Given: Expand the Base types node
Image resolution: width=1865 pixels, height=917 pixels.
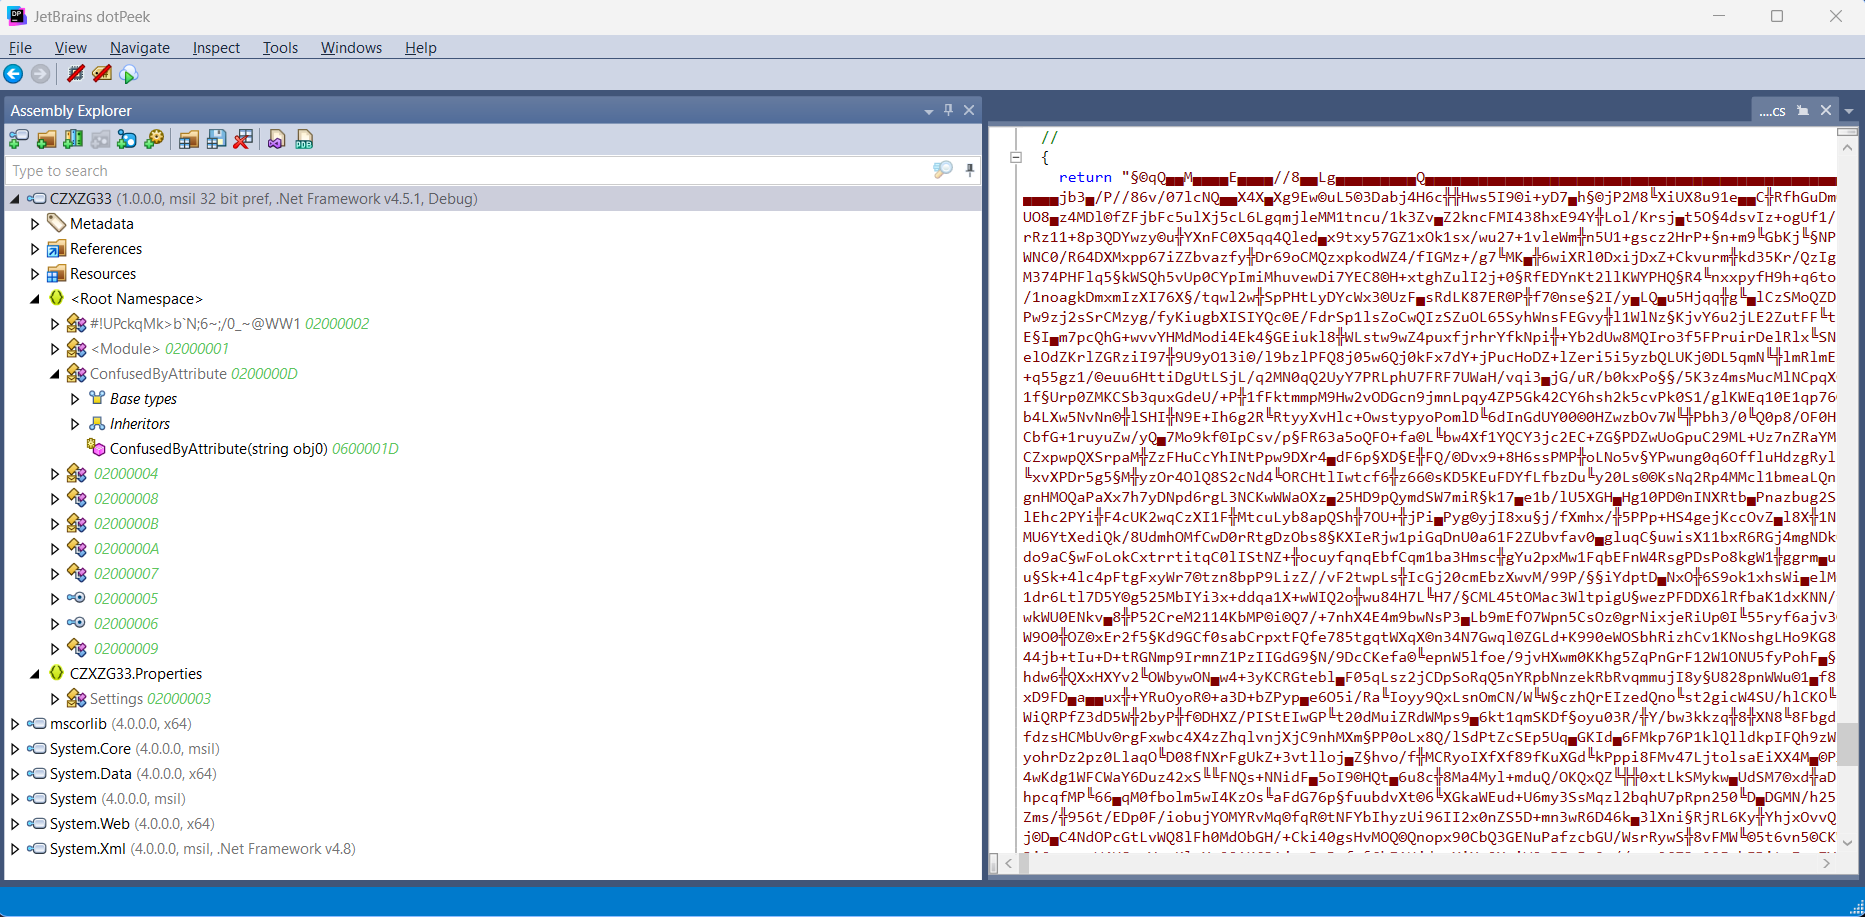Looking at the screenshot, I should [75, 399].
